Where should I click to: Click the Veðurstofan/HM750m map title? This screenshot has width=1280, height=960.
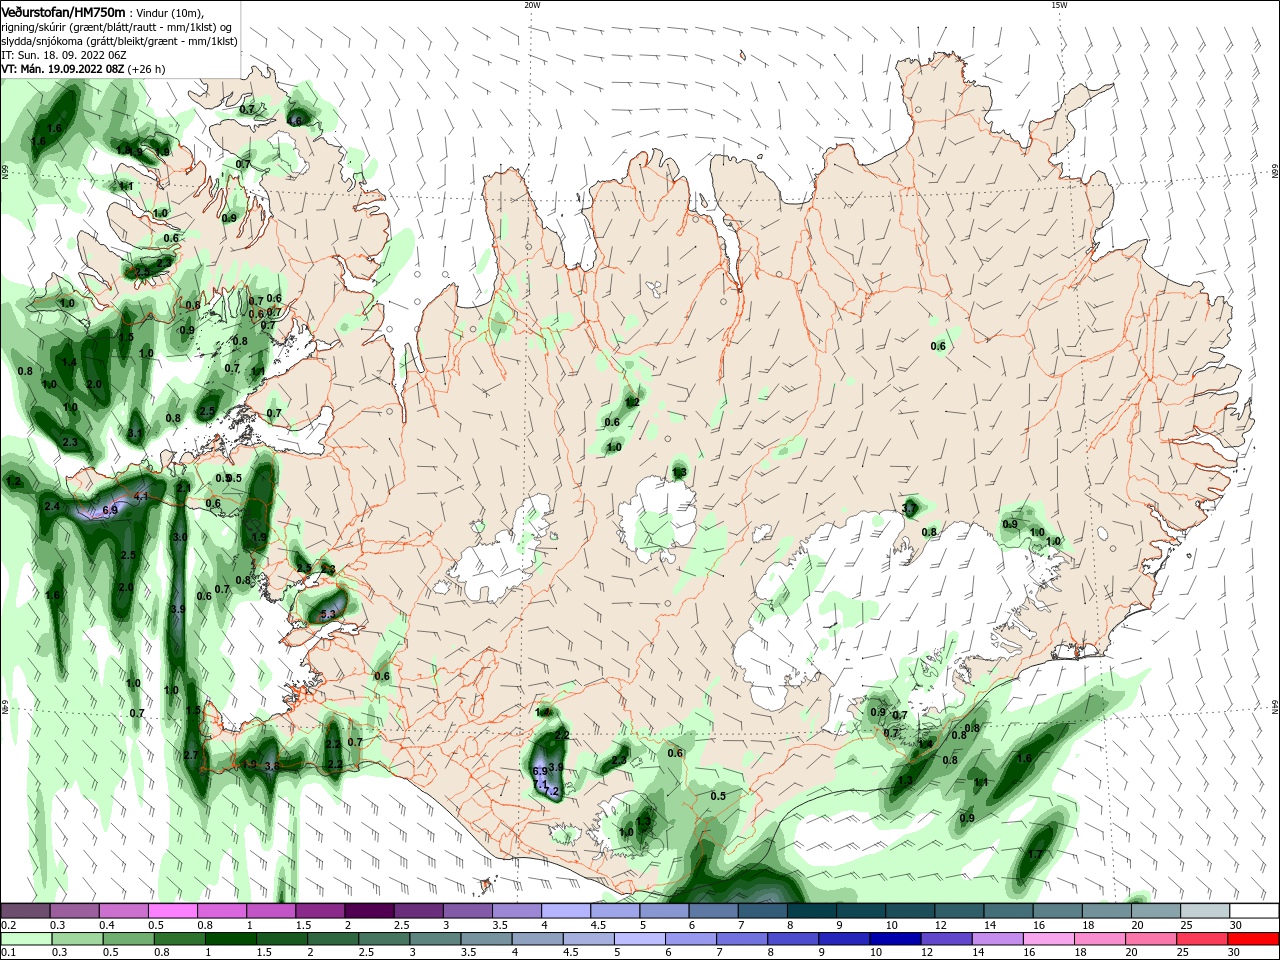(63, 11)
